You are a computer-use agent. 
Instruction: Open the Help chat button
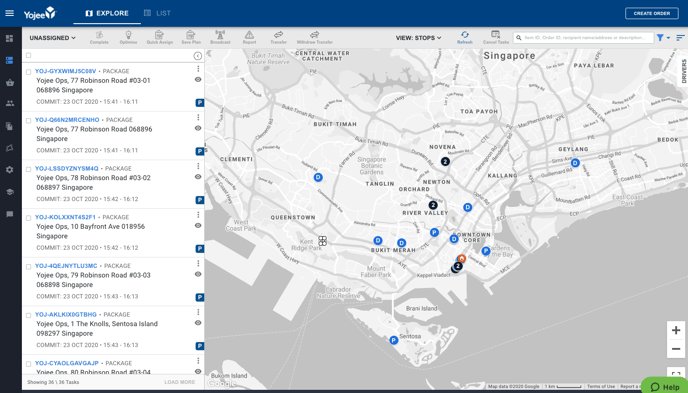[665, 386]
